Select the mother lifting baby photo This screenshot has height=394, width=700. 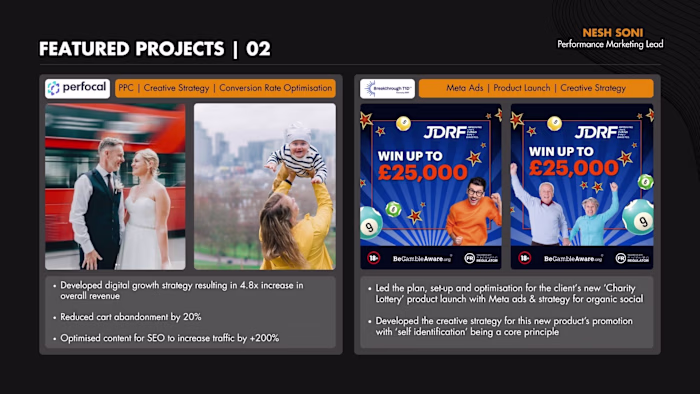click(x=265, y=187)
